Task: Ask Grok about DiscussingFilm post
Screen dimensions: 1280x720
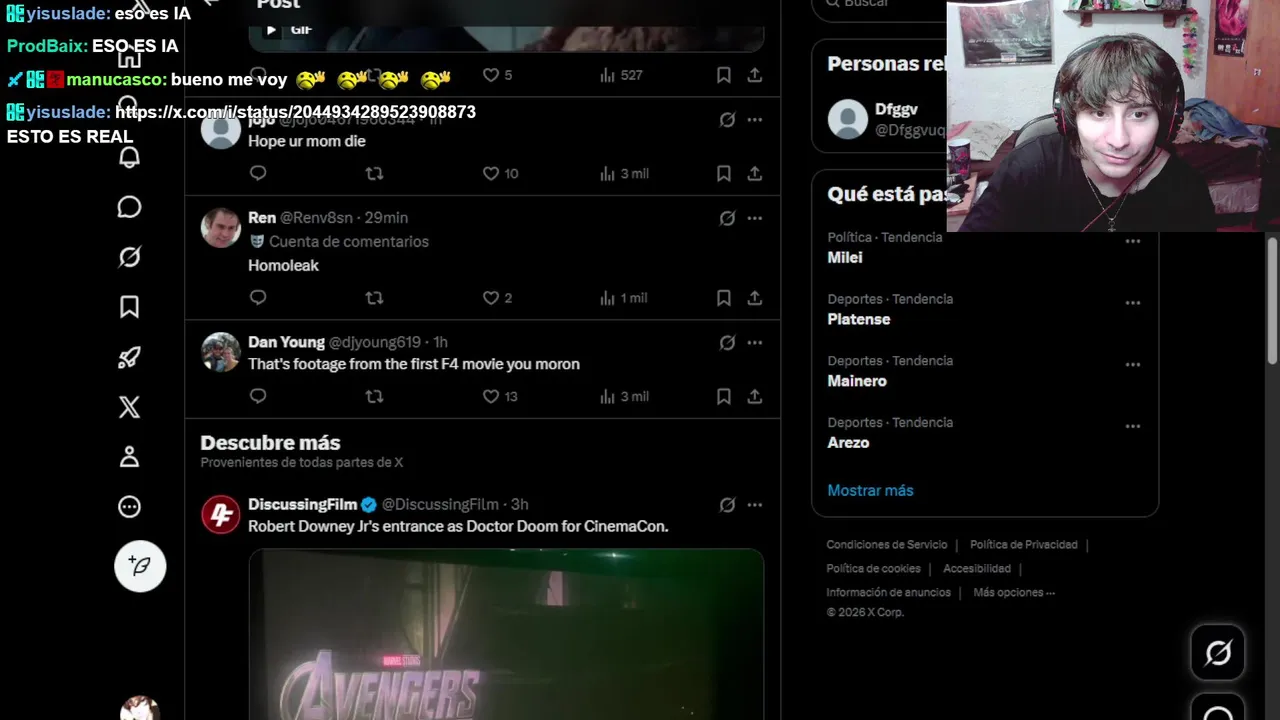Action: tap(728, 505)
